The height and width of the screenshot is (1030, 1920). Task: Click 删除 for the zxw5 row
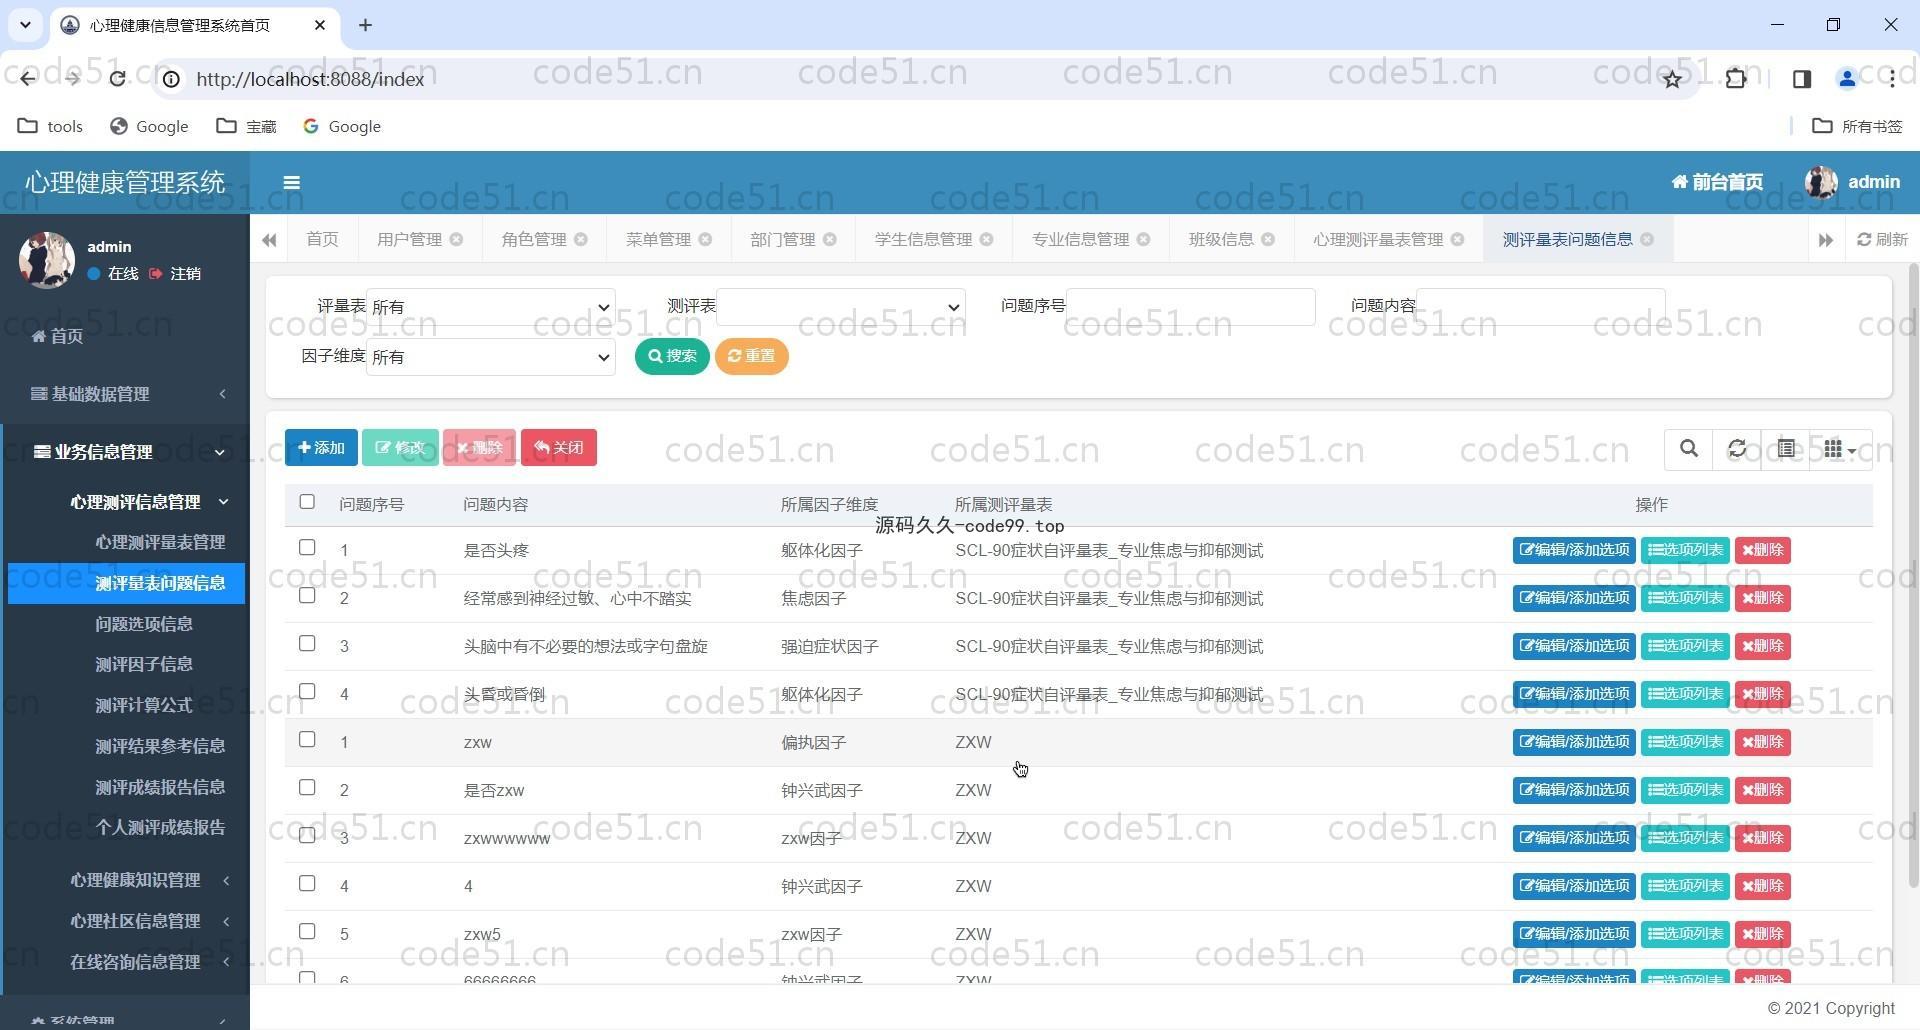[1762, 934]
